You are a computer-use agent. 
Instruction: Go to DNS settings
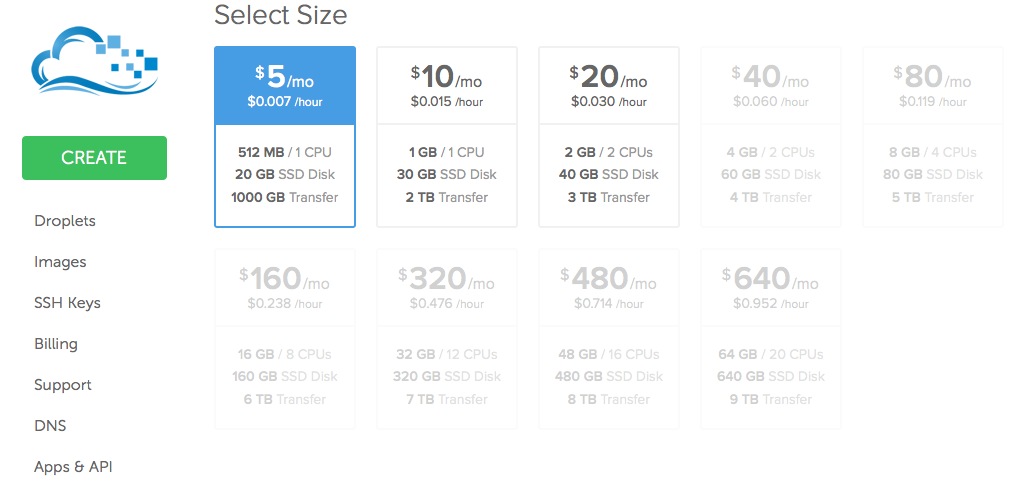click(x=50, y=426)
